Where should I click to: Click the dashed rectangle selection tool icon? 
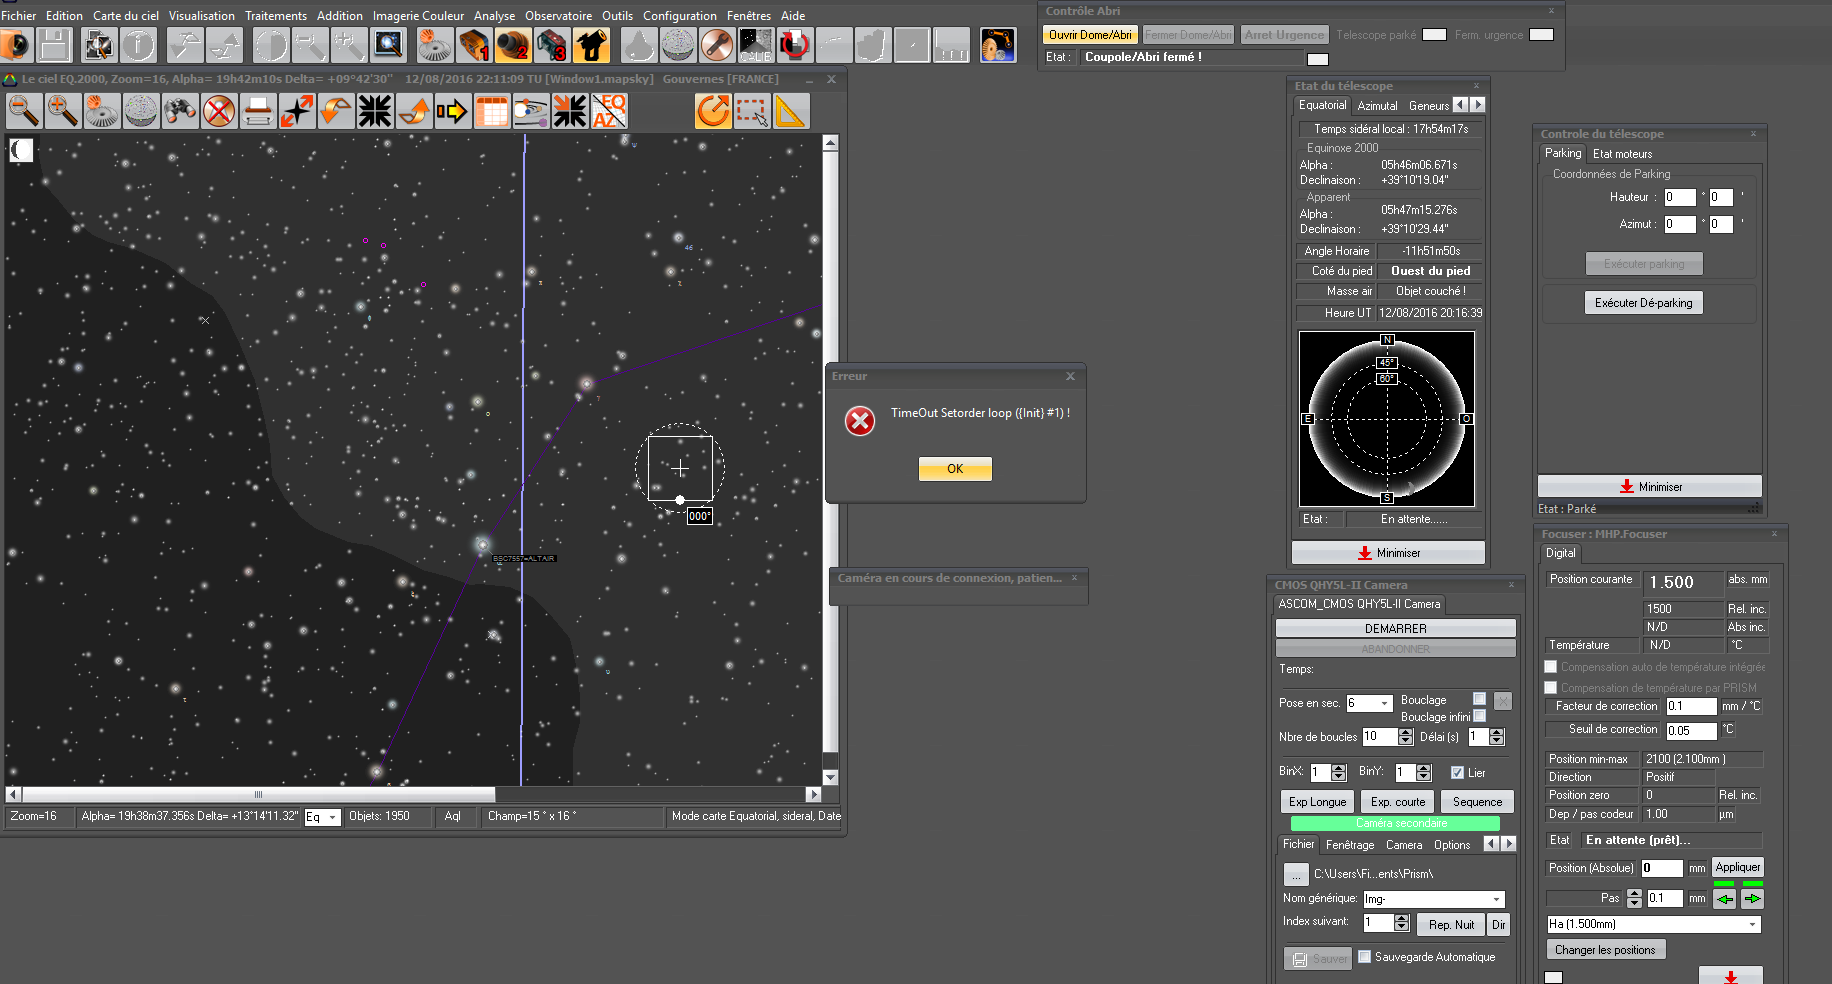[x=752, y=111]
